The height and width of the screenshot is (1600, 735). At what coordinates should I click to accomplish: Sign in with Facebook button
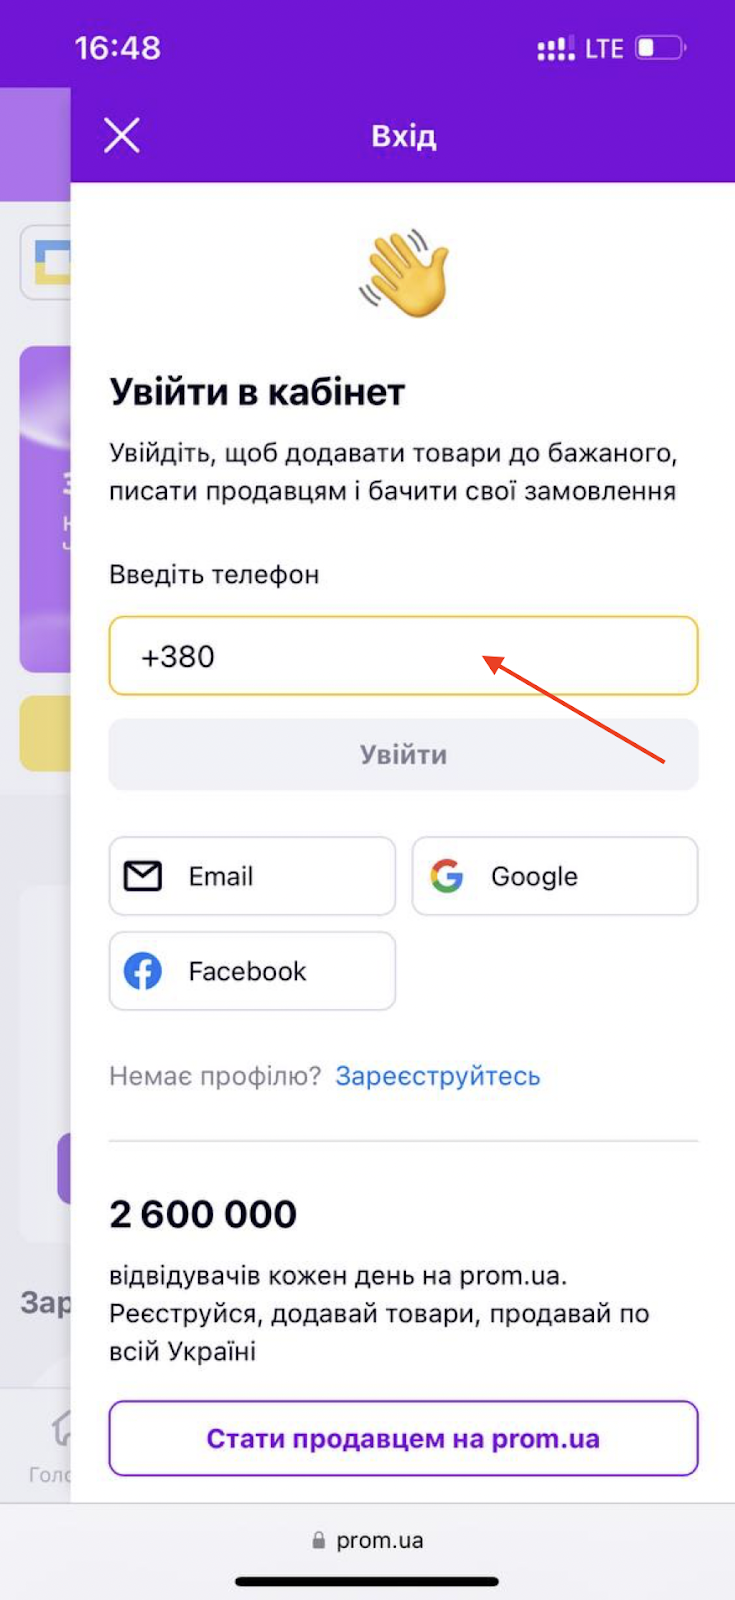(252, 971)
